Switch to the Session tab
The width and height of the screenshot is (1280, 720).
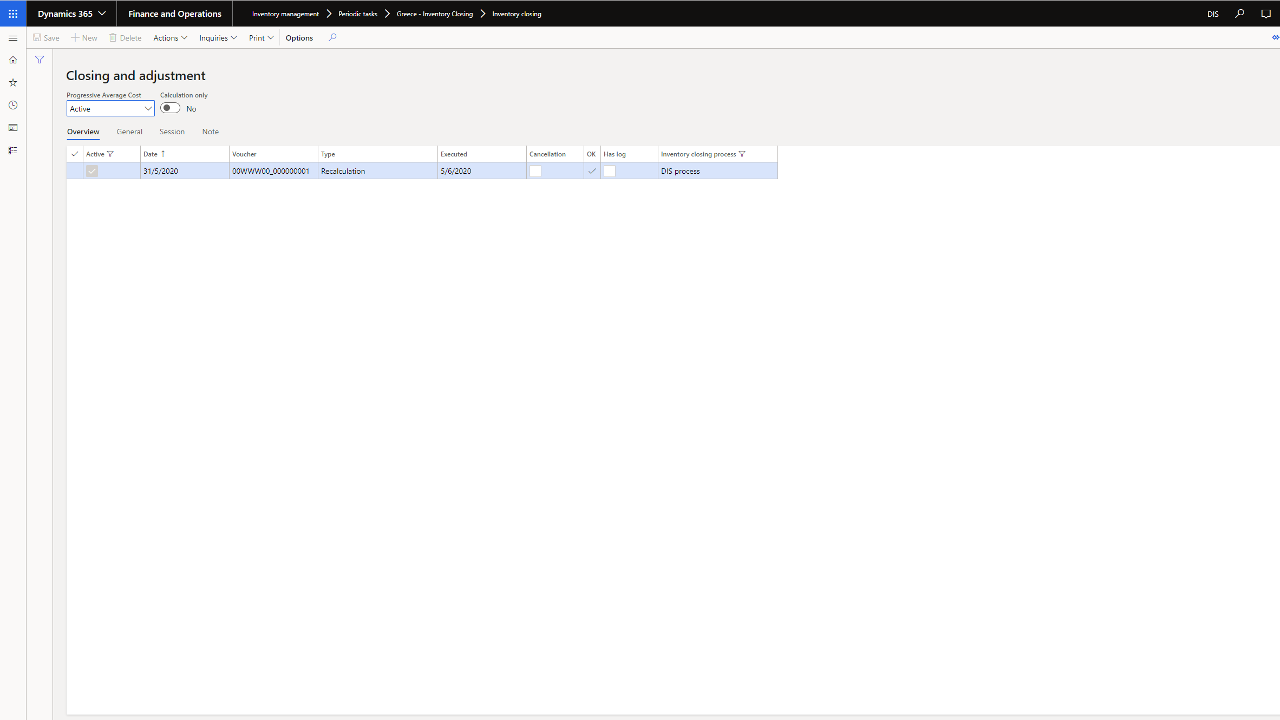click(x=172, y=132)
